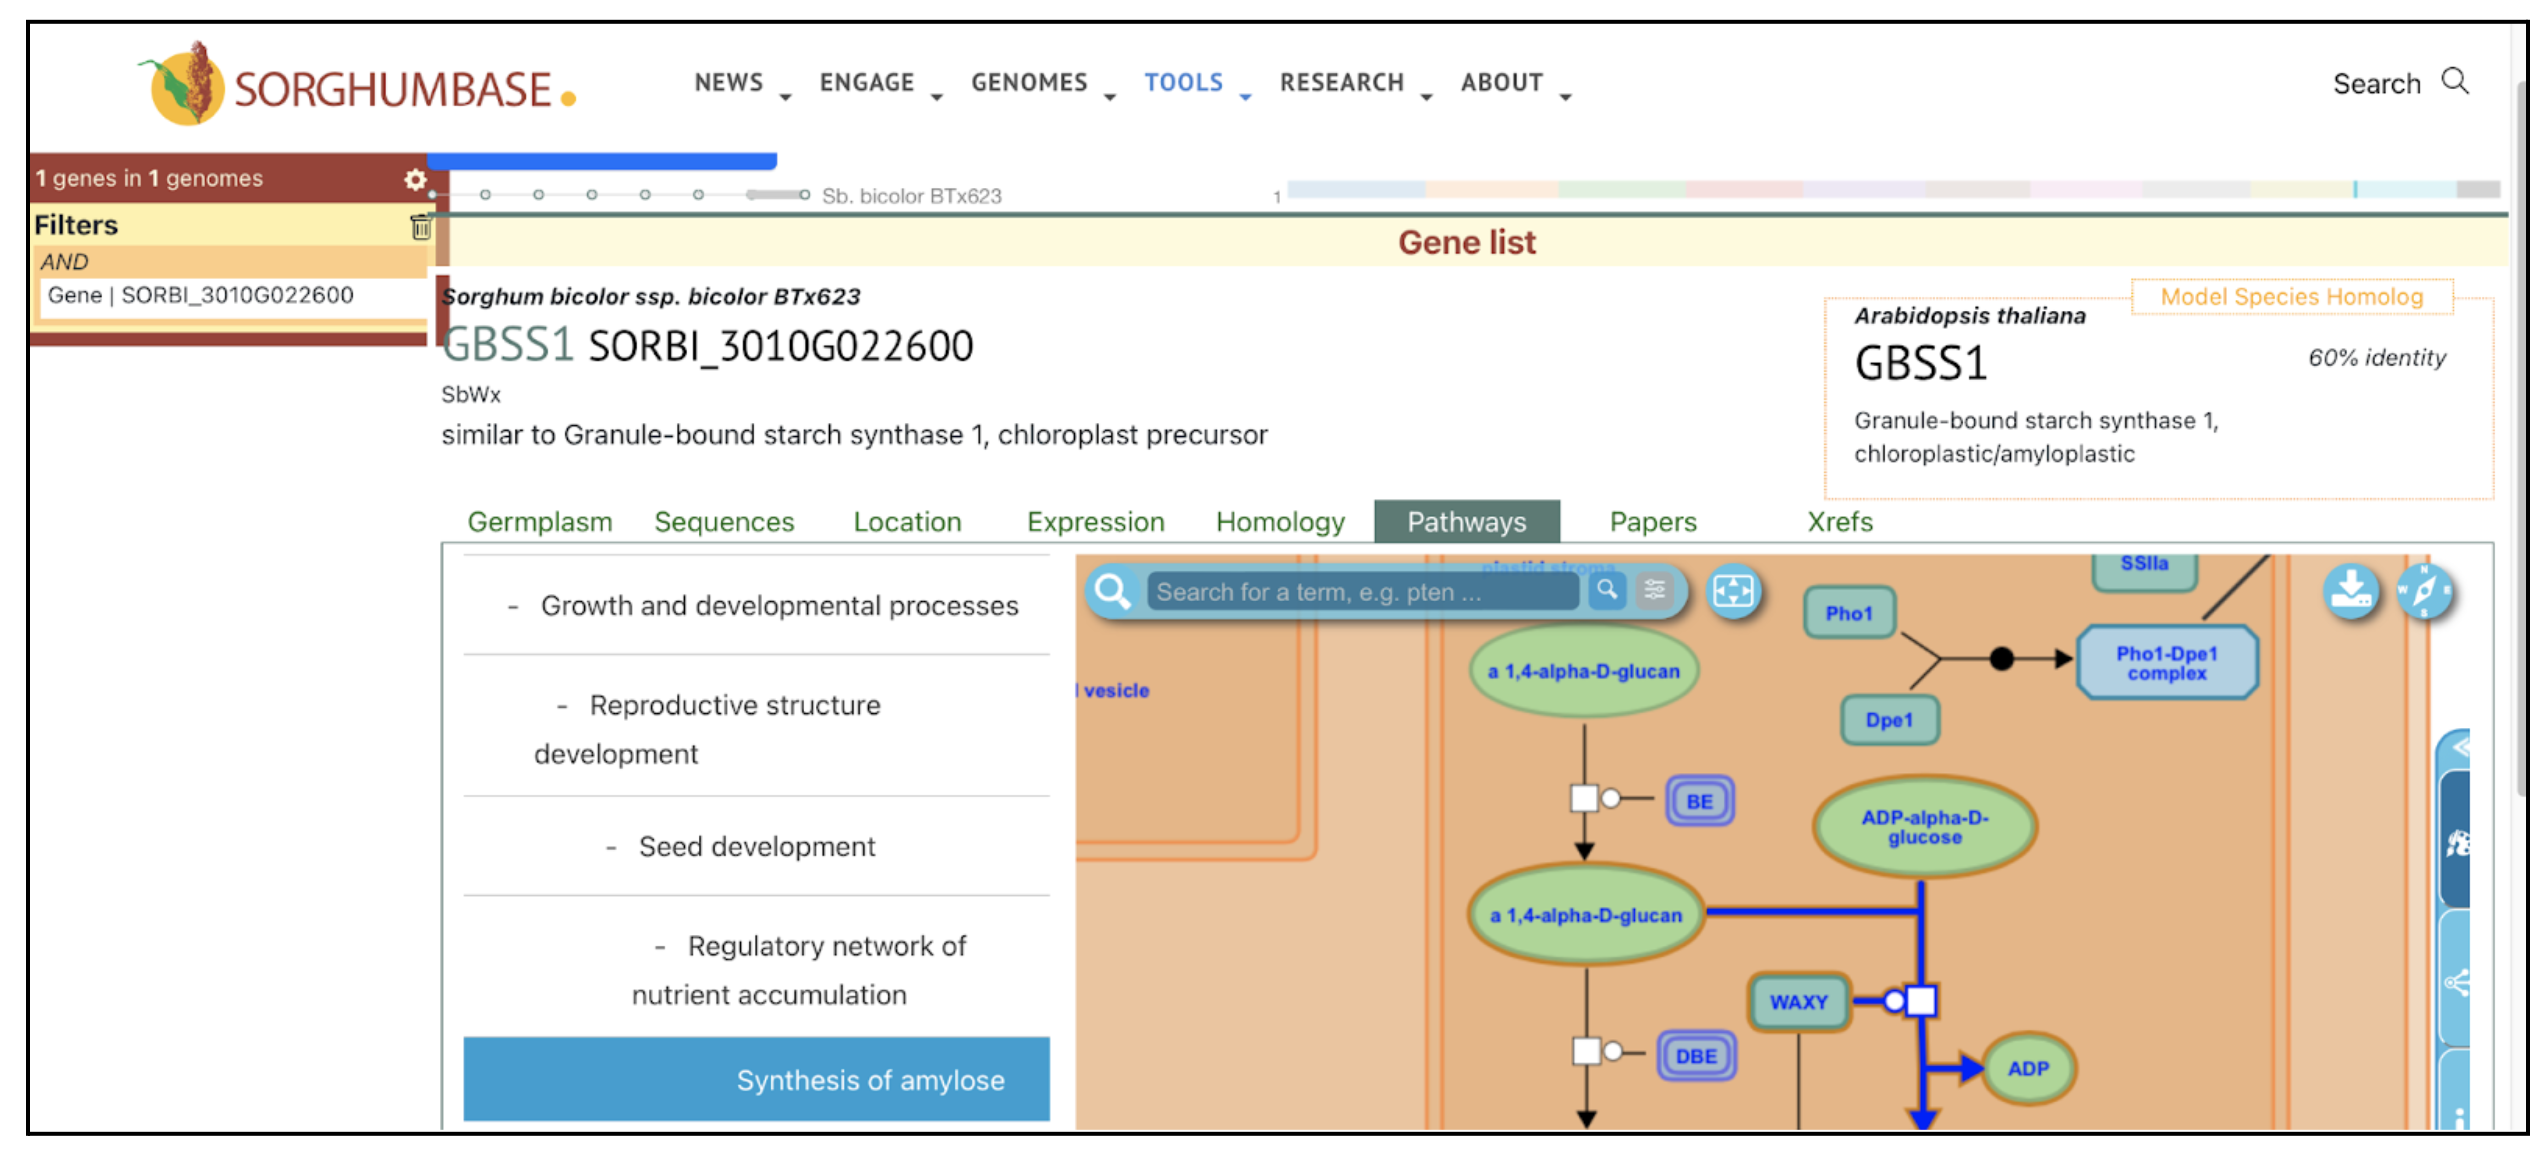Image resolution: width=2540 pixels, height=1152 pixels.
Task: Click the GBSS1 Arabidopsis homolog link
Action: [x=1920, y=363]
